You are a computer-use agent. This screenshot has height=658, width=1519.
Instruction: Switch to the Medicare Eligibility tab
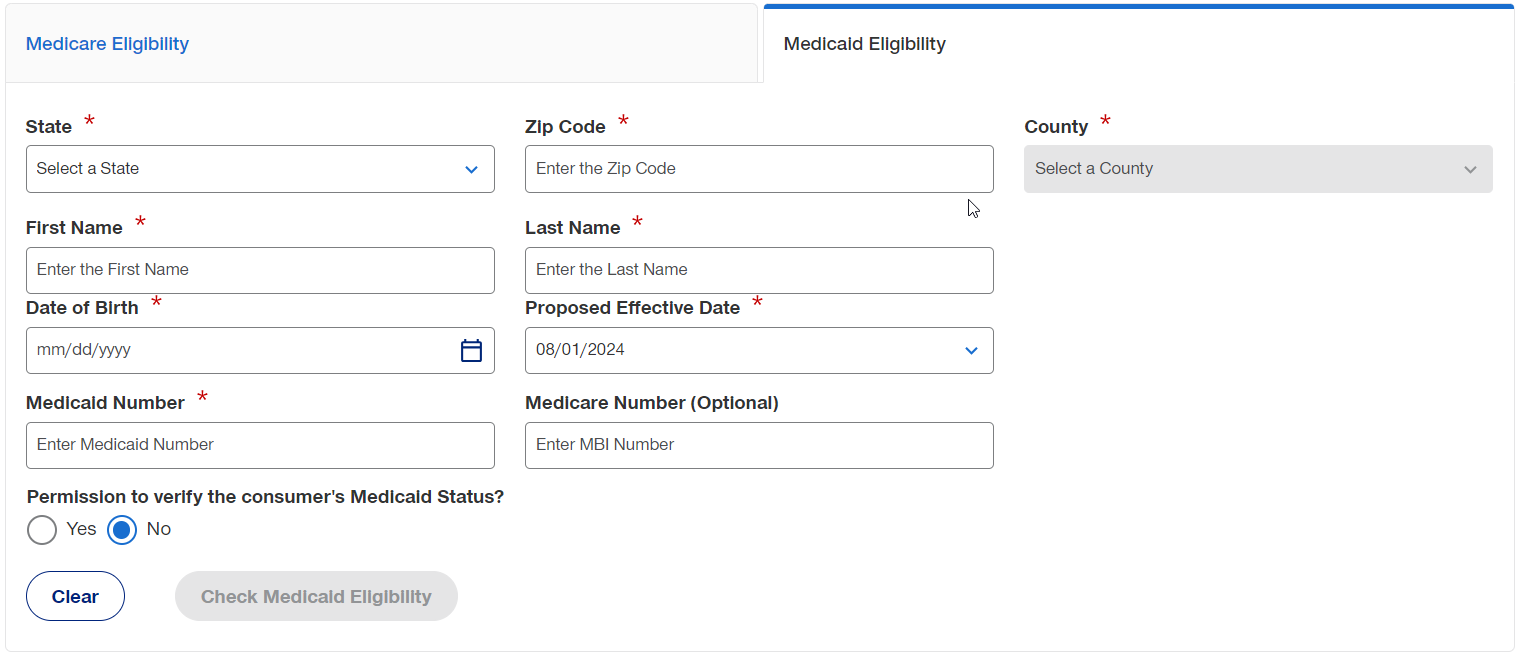coord(381,44)
